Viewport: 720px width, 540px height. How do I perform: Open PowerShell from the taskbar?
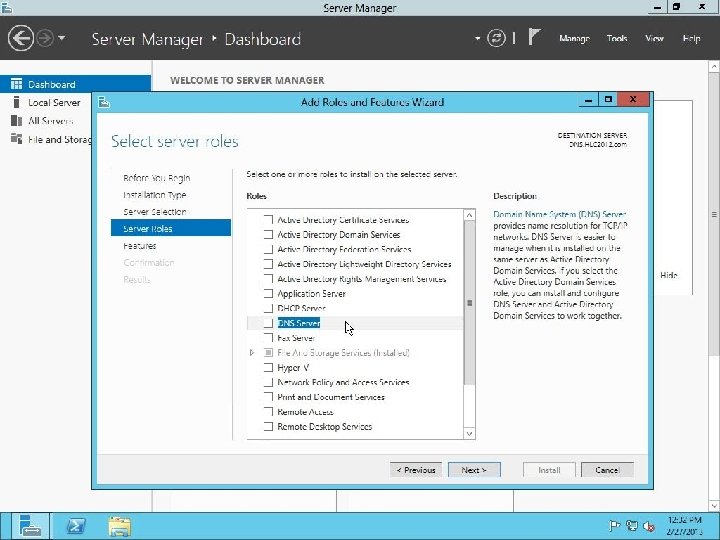tap(76, 526)
